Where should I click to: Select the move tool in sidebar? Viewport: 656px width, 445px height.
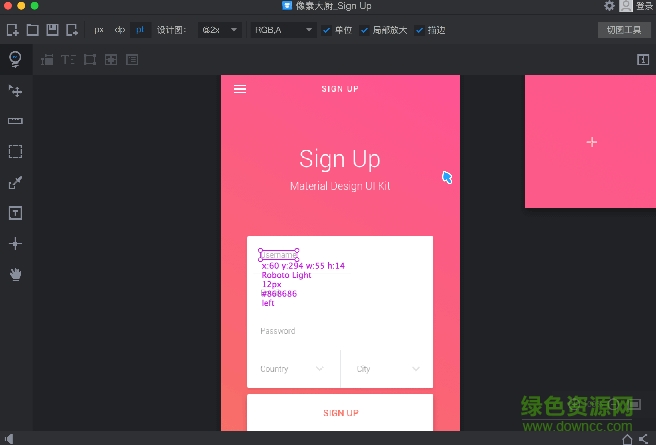click(15, 91)
